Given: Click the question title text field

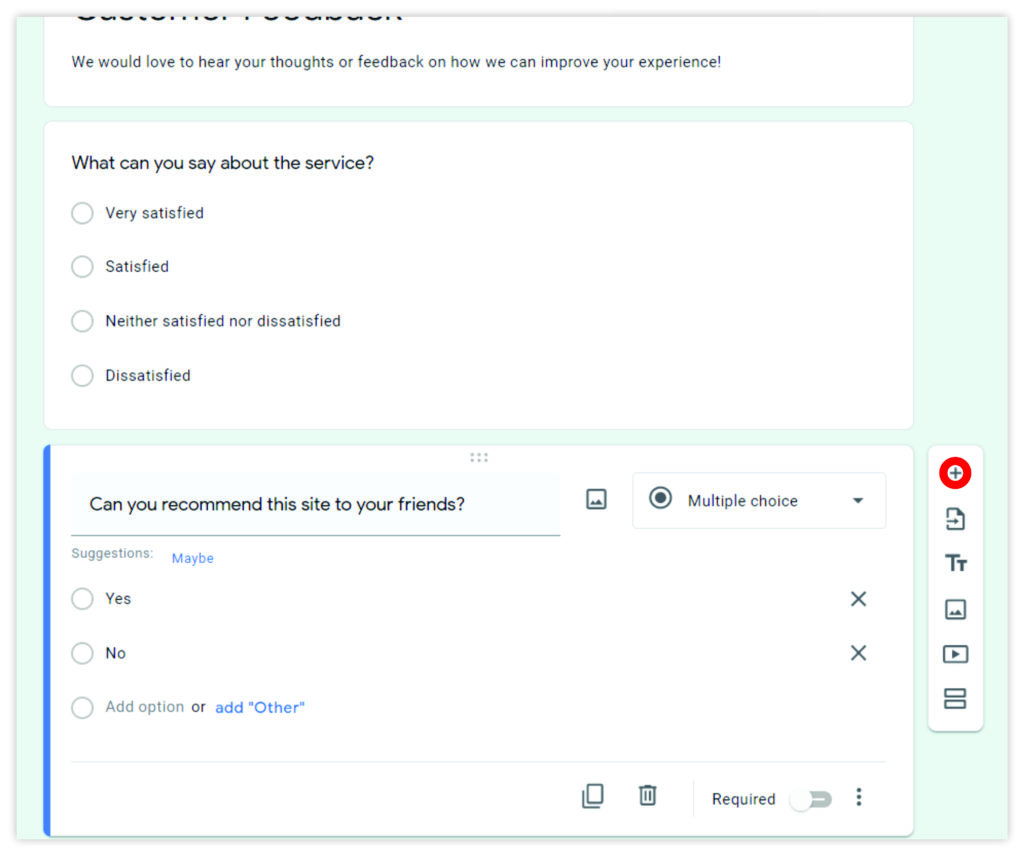Looking at the screenshot, I should tap(300, 504).
